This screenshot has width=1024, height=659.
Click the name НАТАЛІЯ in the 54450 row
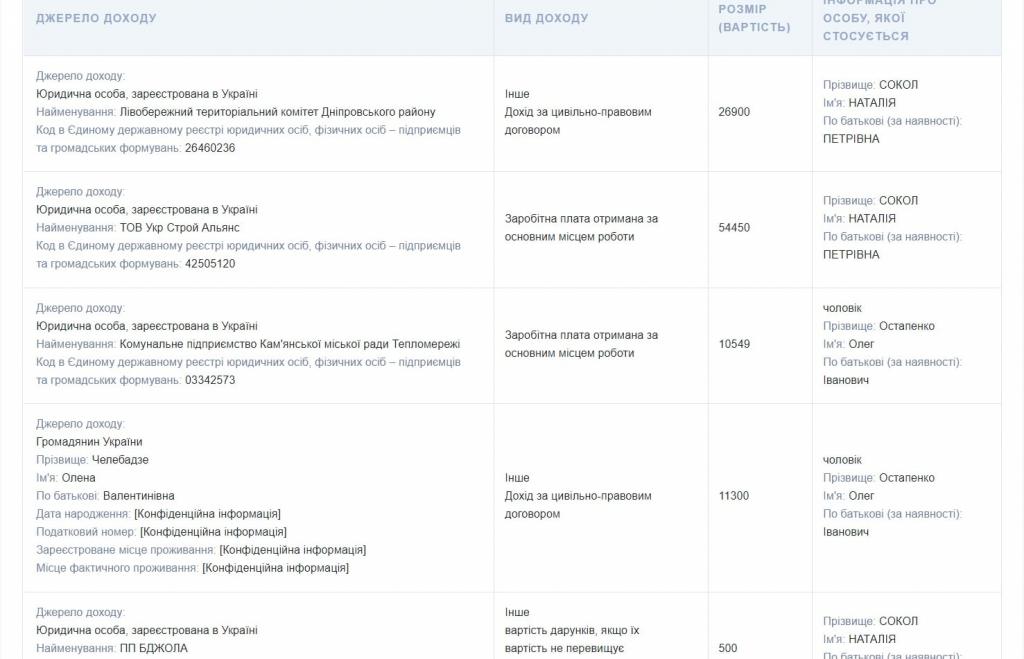click(872, 219)
